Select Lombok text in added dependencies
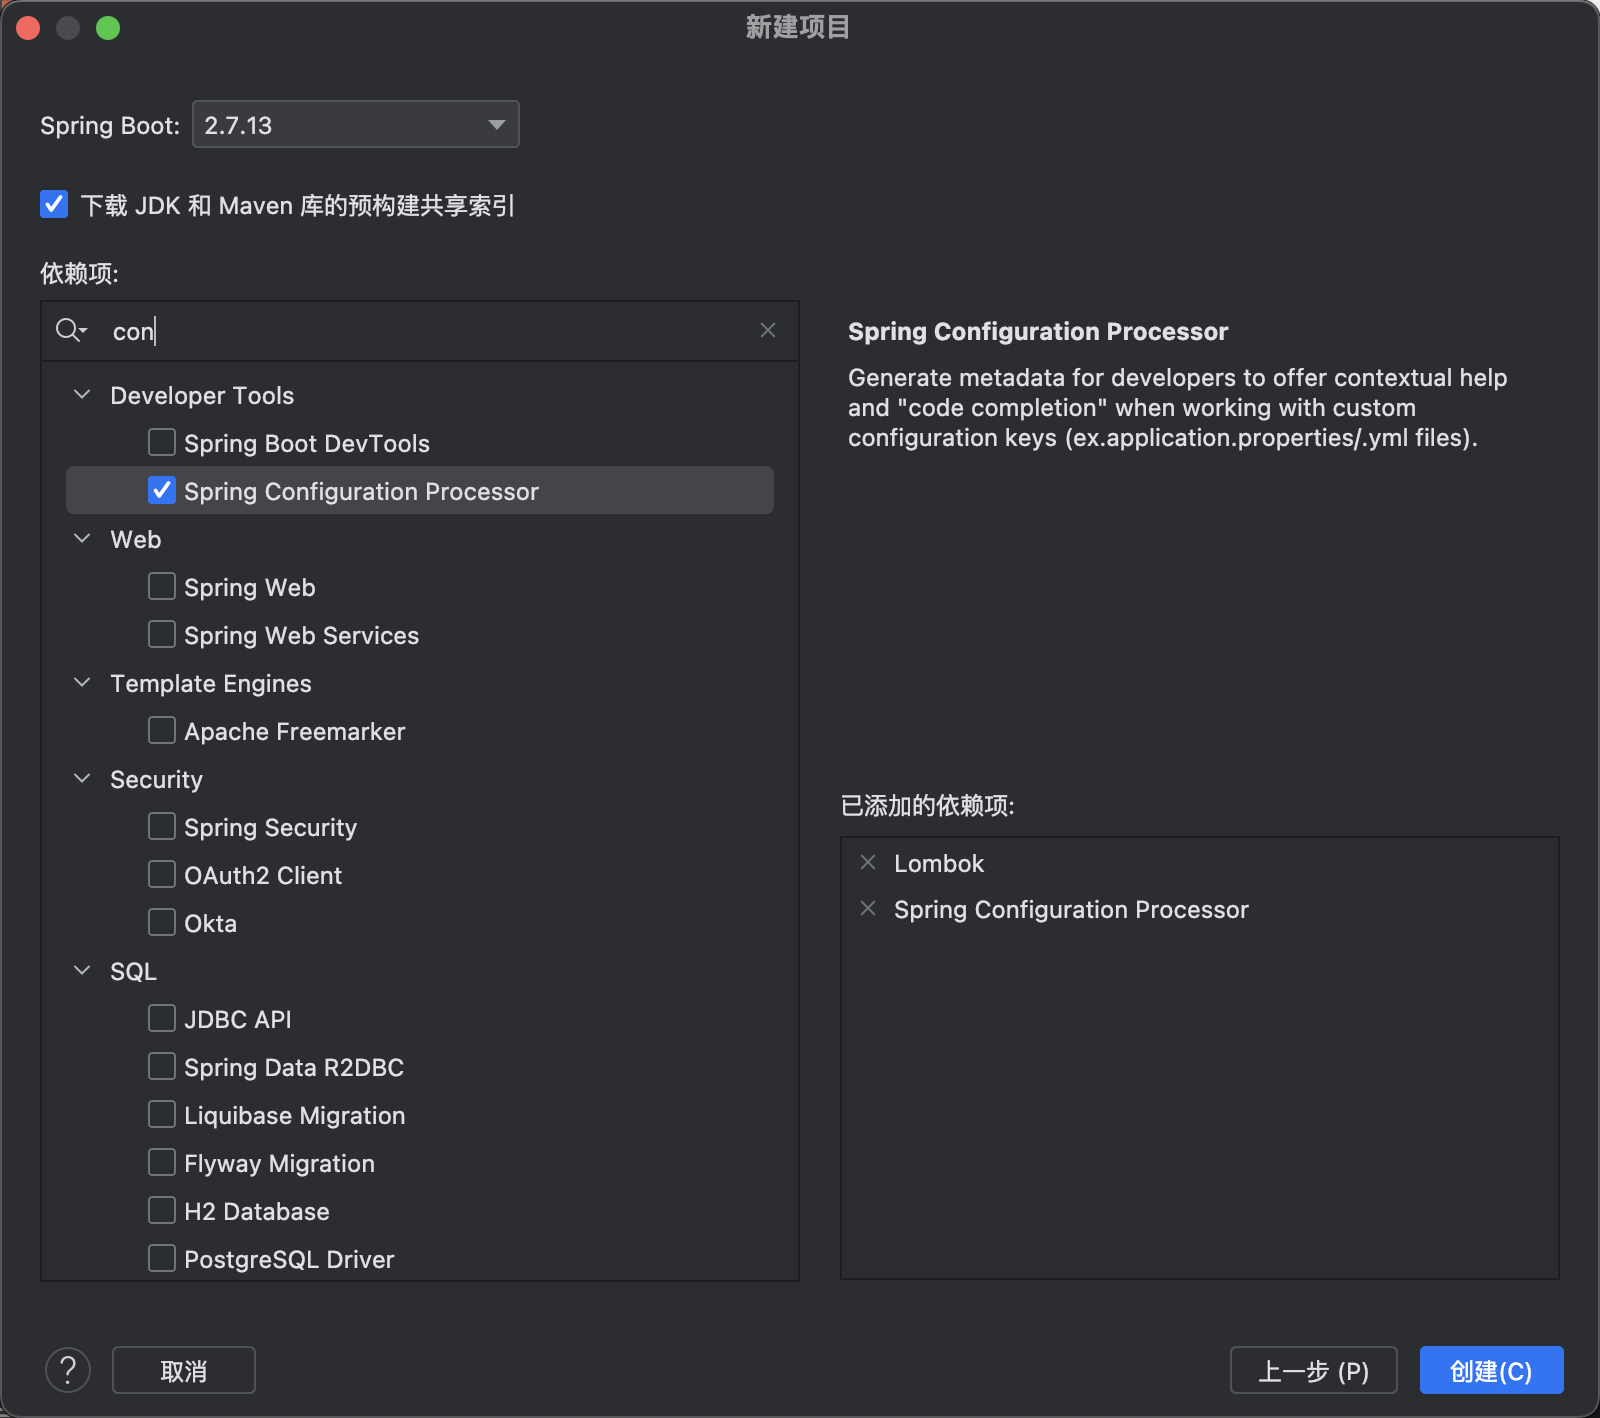The height and width of the screenshot is (1418, 1600). pyautogui.click(x=939, y=863)
